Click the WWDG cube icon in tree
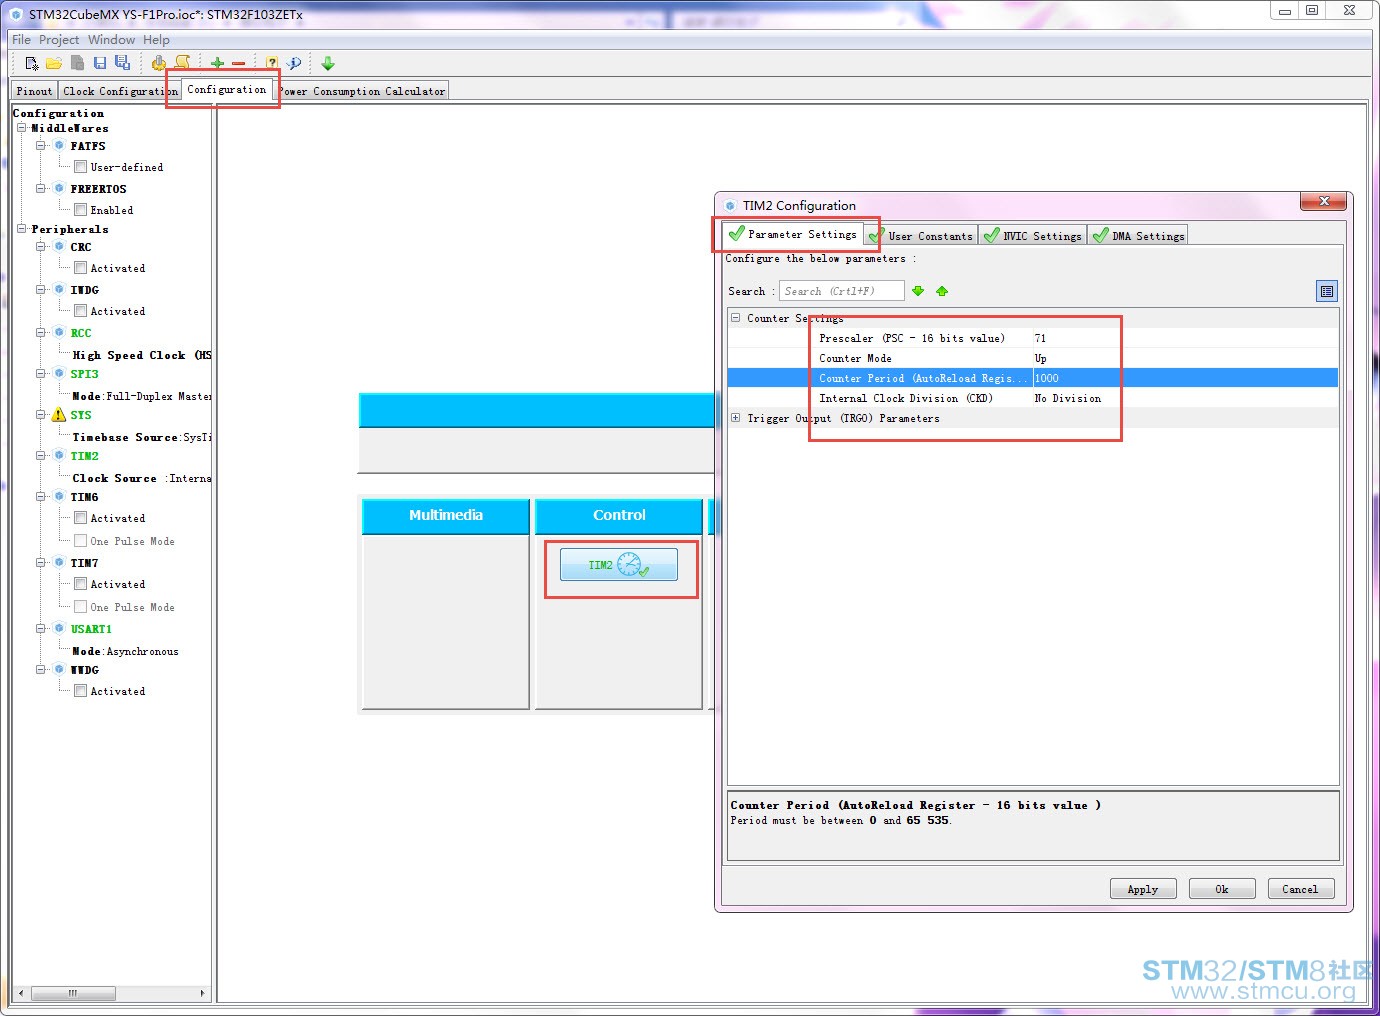The width and height of the screenshot is (1380, 1016). (59, 670)
